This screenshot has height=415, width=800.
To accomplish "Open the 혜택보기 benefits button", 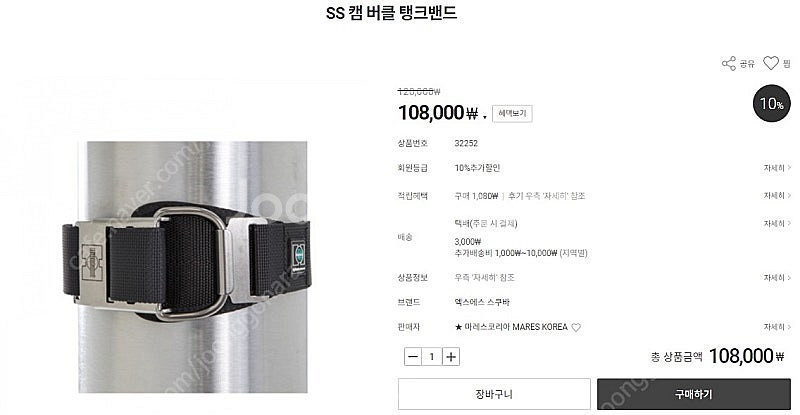I will [512, 113].
